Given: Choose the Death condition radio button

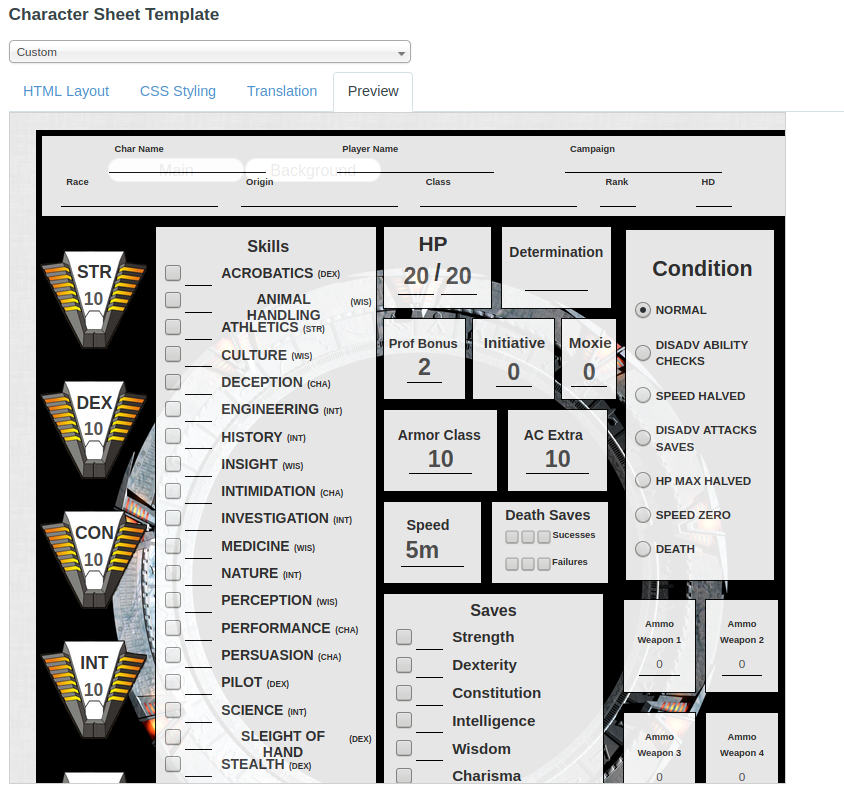Looking at the screenshot, I should click(643, 549).
